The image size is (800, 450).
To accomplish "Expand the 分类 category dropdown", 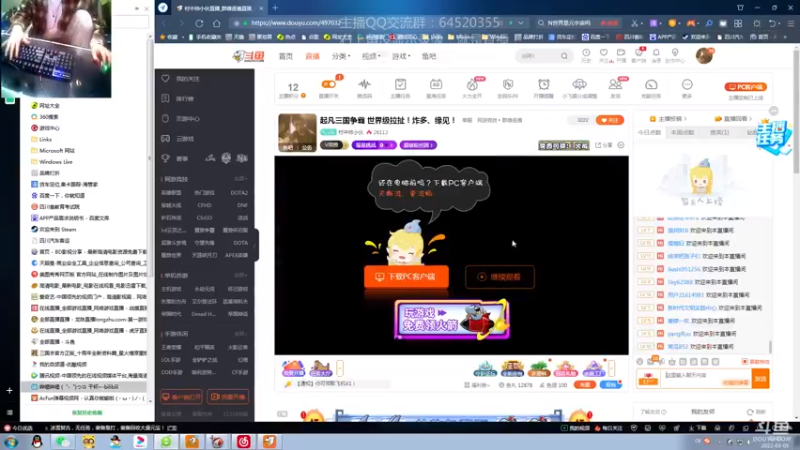I will click(341, 56).
